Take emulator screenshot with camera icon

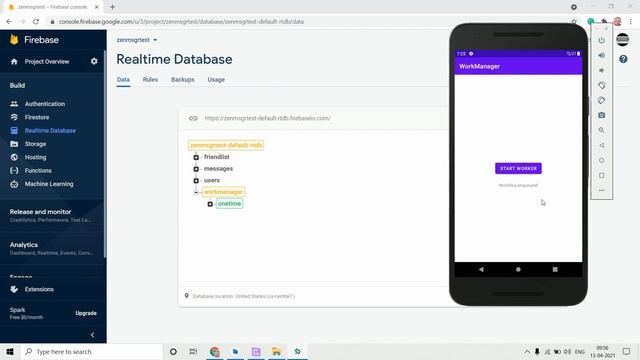(602, 116)
